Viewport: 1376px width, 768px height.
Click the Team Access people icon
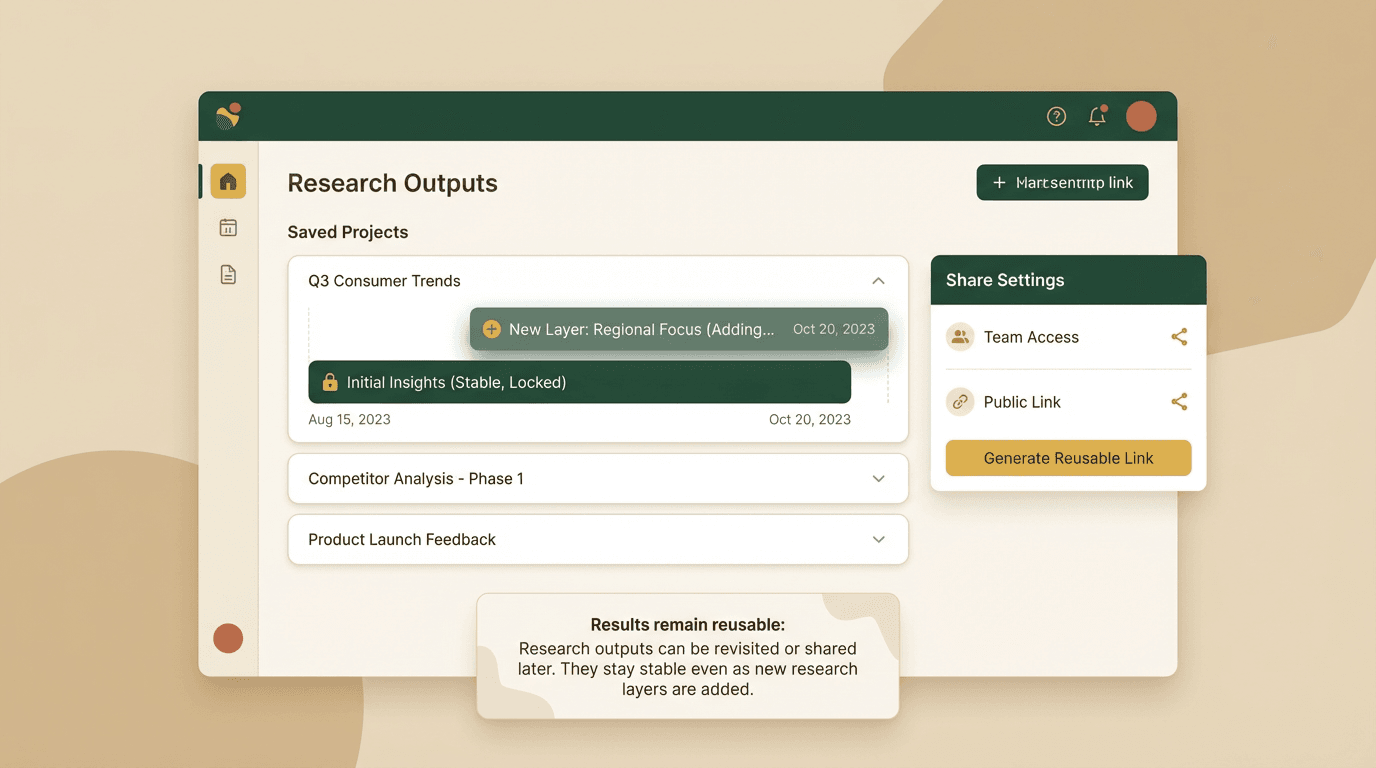pos(960,337)
